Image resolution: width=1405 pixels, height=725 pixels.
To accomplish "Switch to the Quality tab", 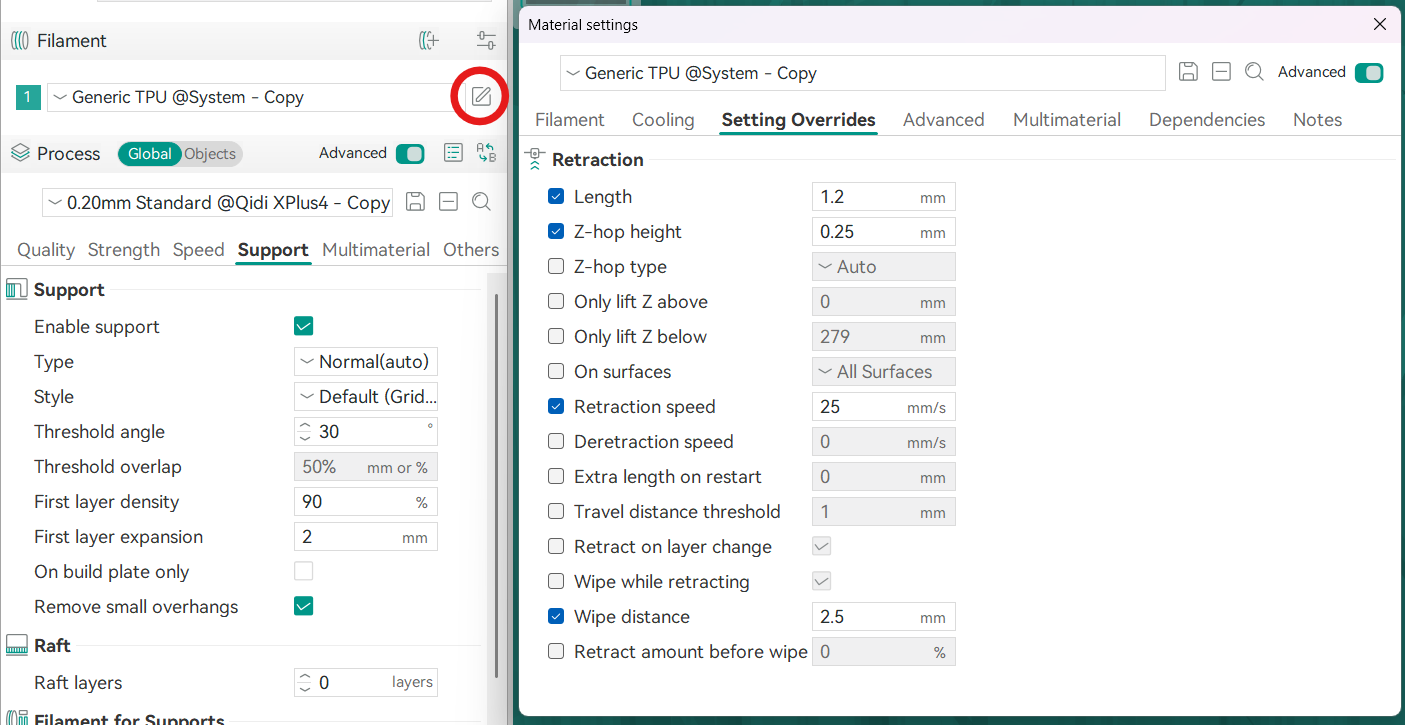I will click(x=46, y=250).
